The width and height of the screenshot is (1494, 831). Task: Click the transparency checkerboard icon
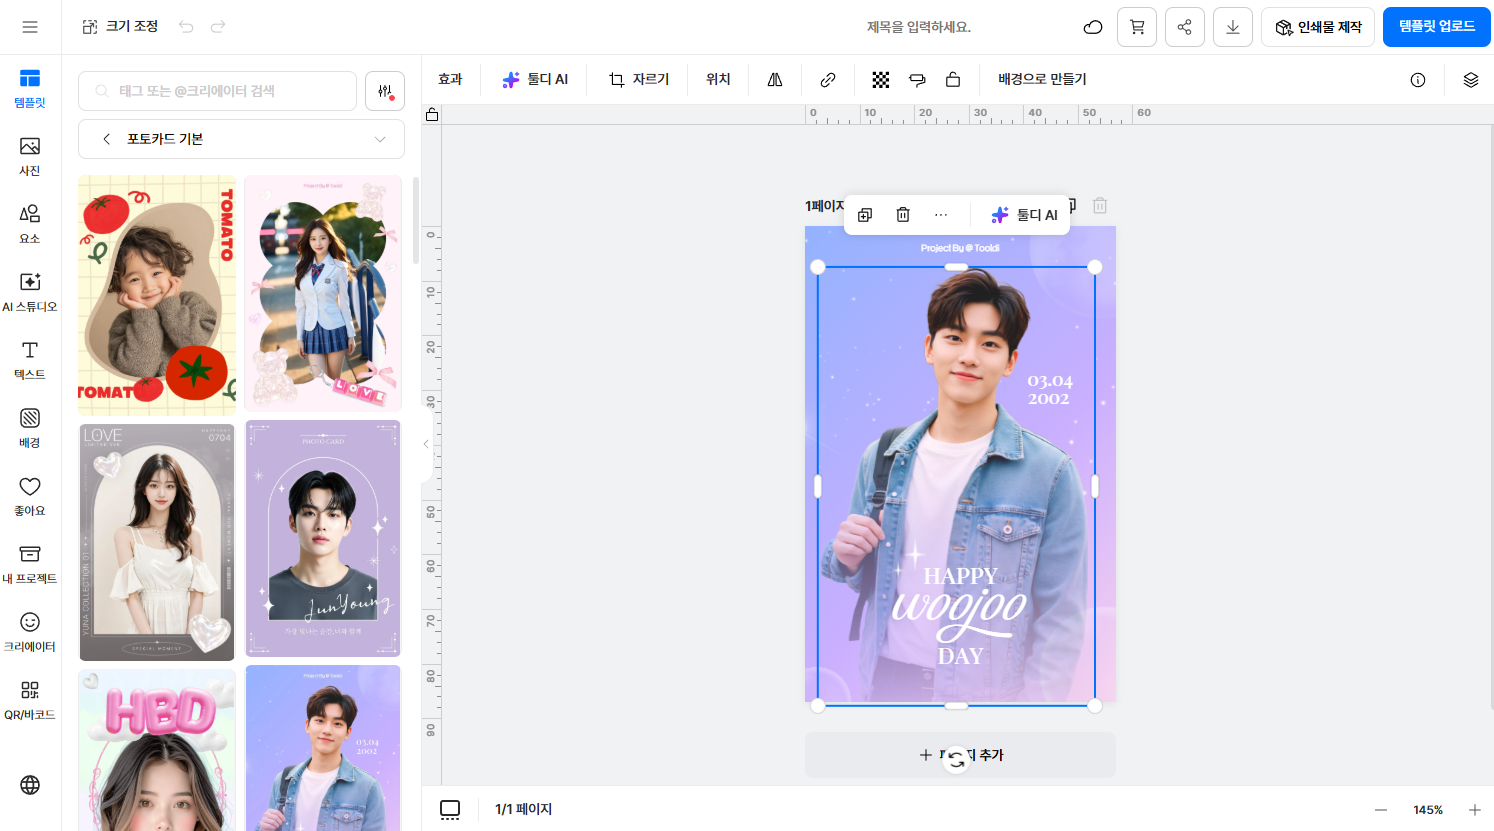pos(881,80)
